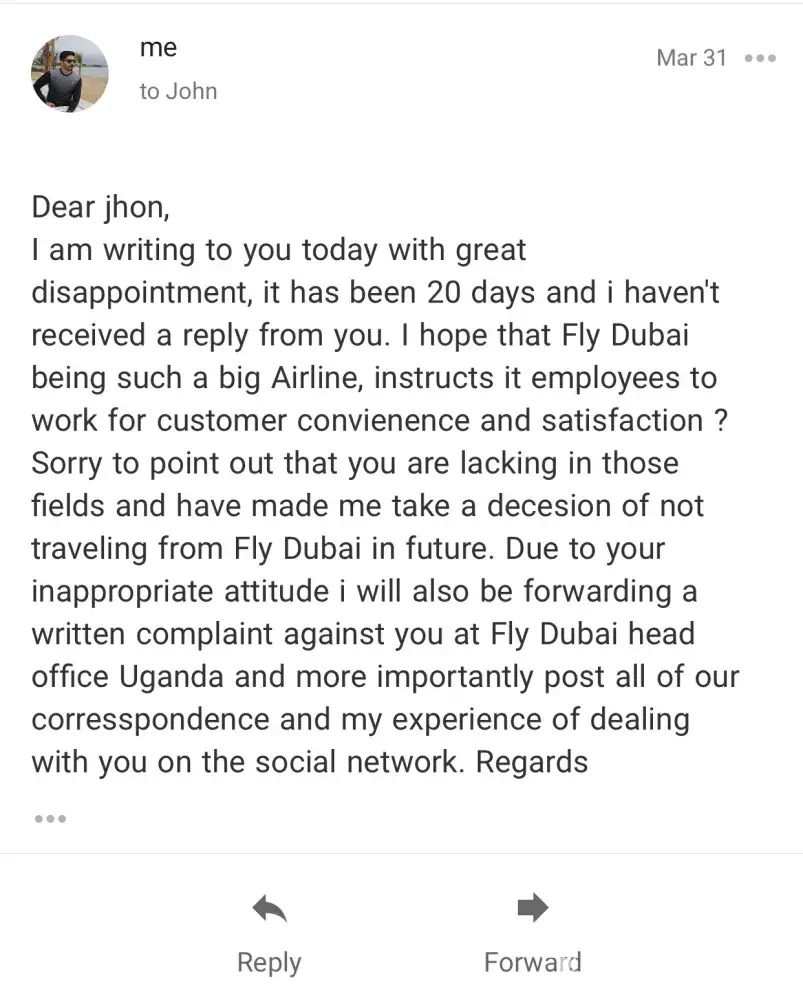Click the Reply arrow icon
Image resolution: width=803 pixels, height=1000 pixels.
269,908
